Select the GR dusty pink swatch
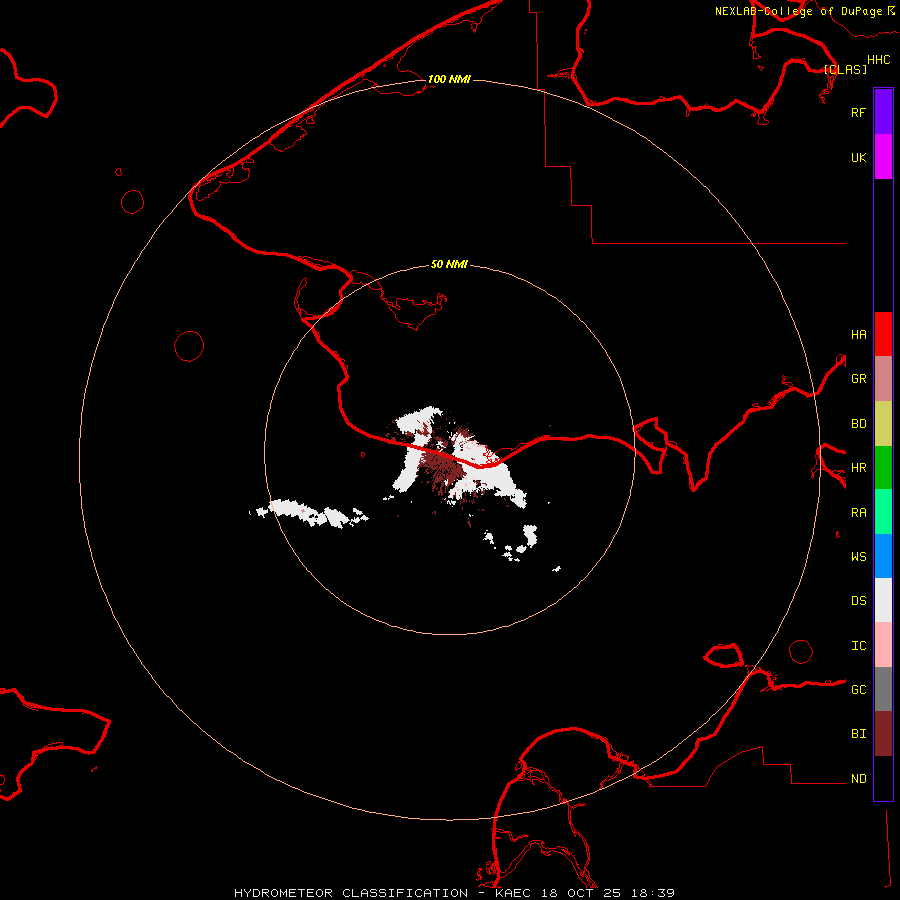 coord(883,379)
